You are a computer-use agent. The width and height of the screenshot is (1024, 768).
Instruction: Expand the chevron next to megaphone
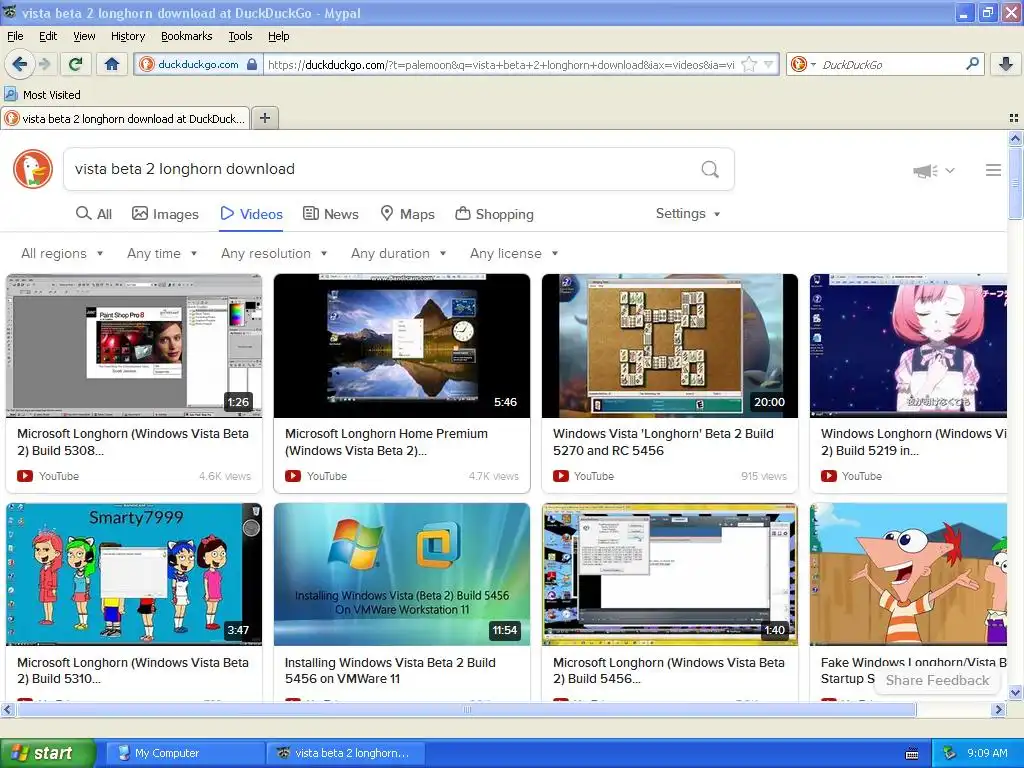pos(950,170)
